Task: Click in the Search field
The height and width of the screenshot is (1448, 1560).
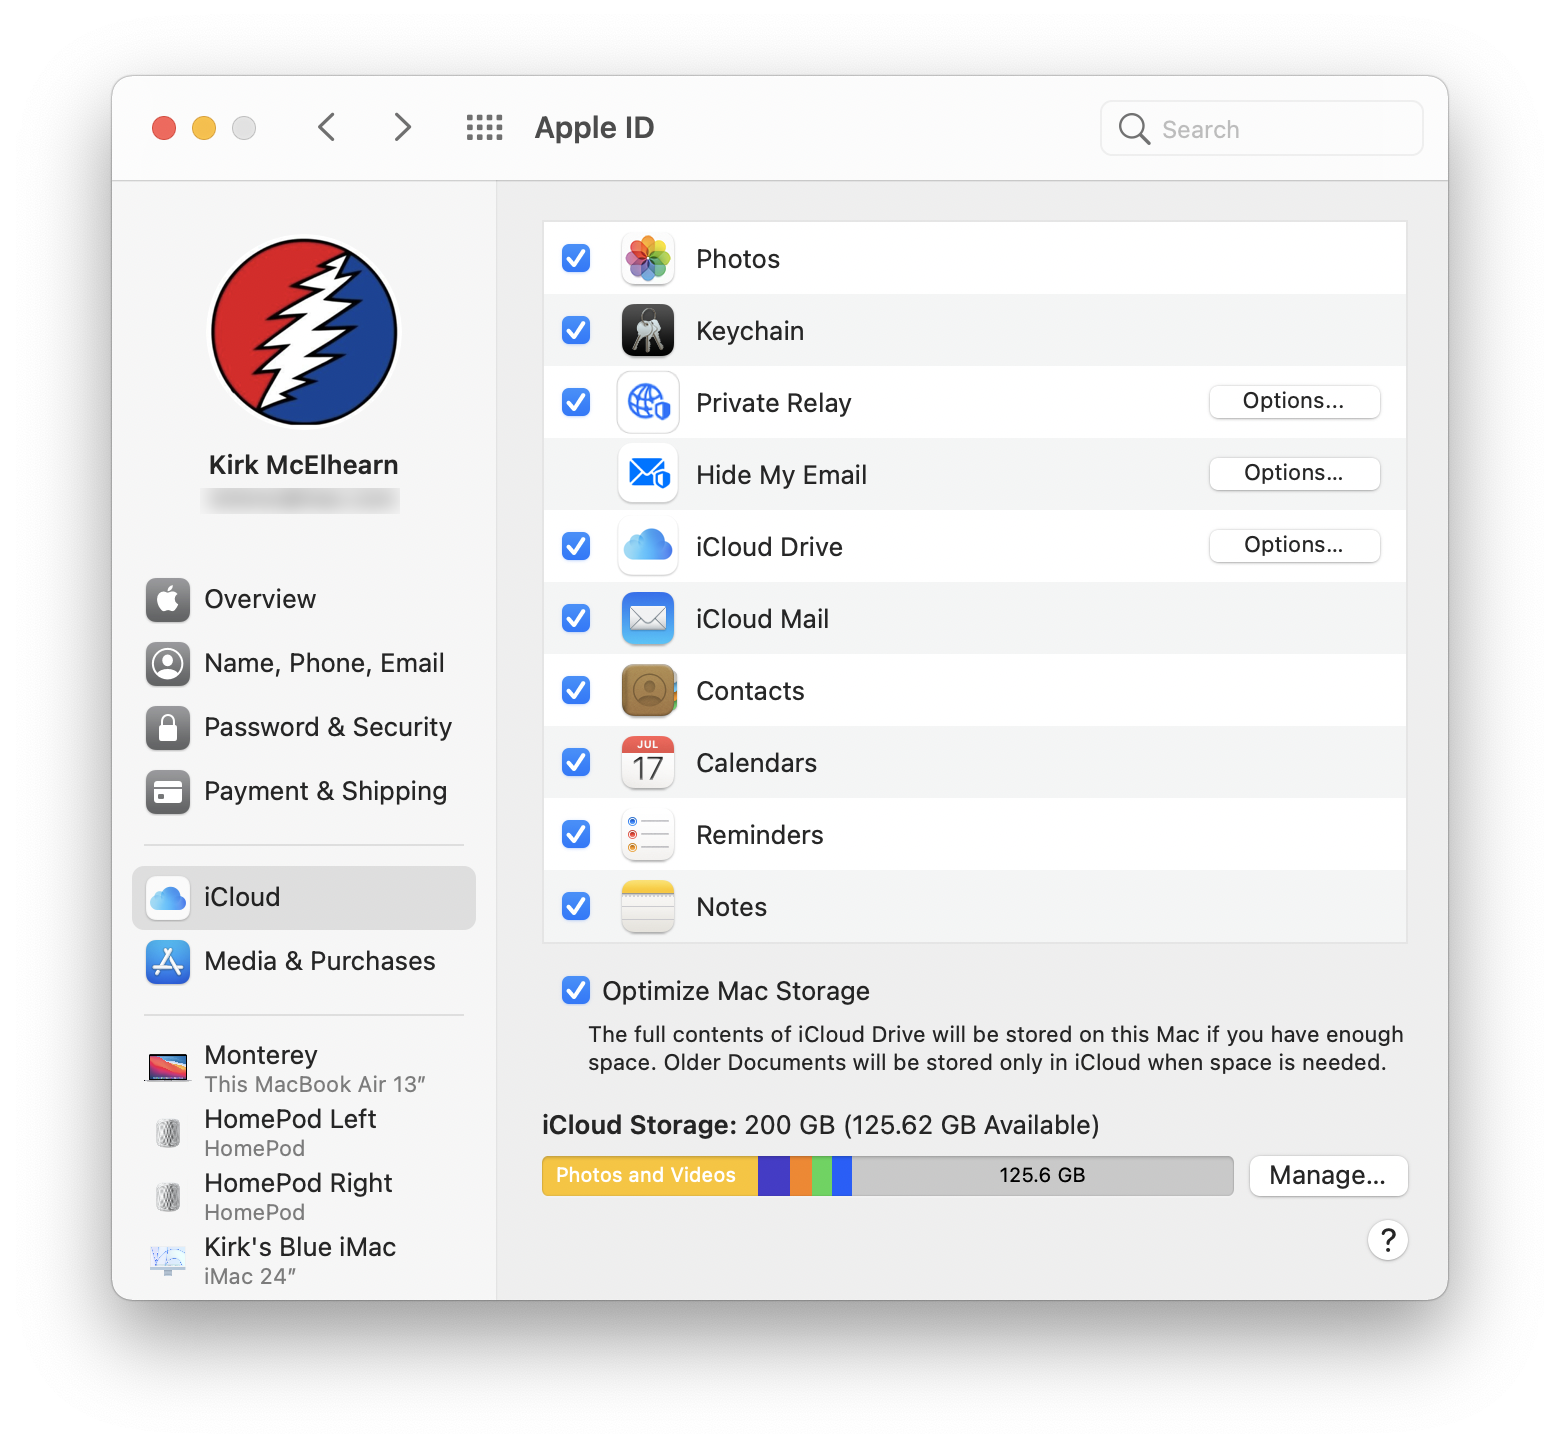Action: [x=1262, y=129]
